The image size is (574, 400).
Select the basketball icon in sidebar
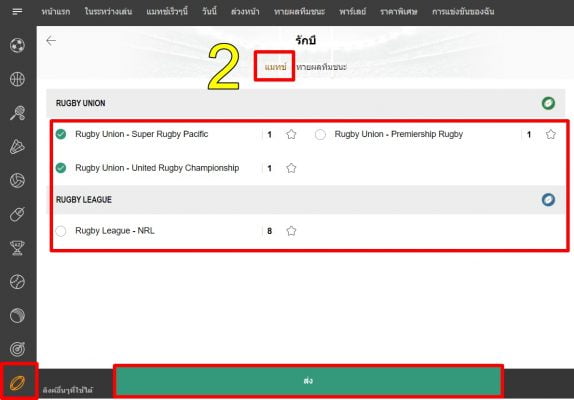point(17,79)
